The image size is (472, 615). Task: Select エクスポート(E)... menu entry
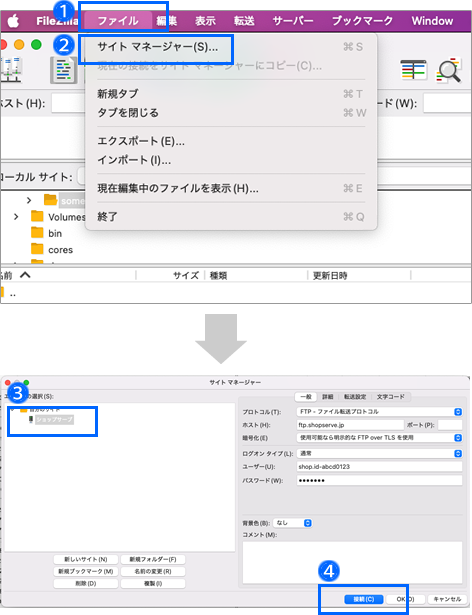pyautogui.click(x=141, y=141)
